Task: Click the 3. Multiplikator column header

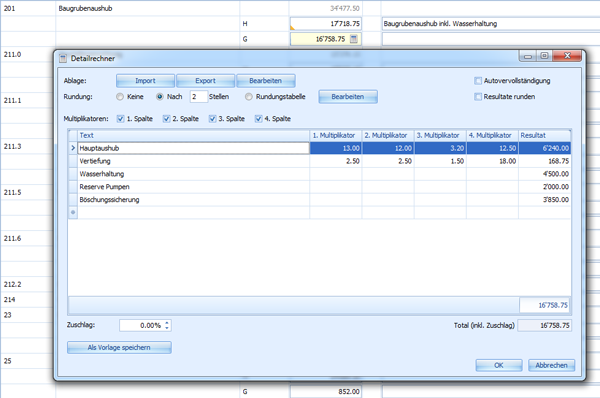Action: point(440,135)
